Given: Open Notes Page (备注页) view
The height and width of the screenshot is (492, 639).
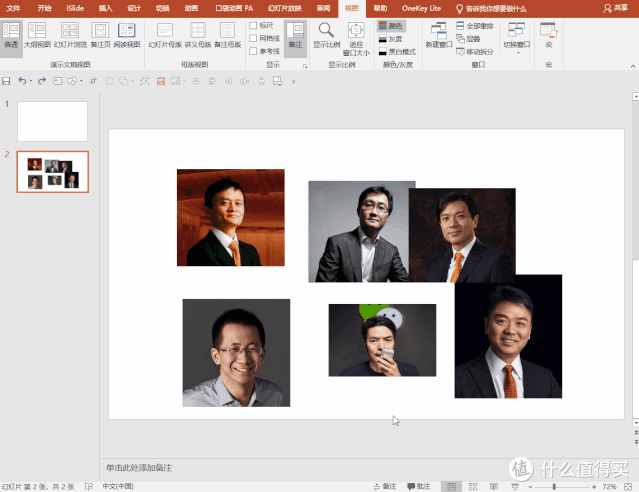Looking at the screenshot, I should coord(100,36).
